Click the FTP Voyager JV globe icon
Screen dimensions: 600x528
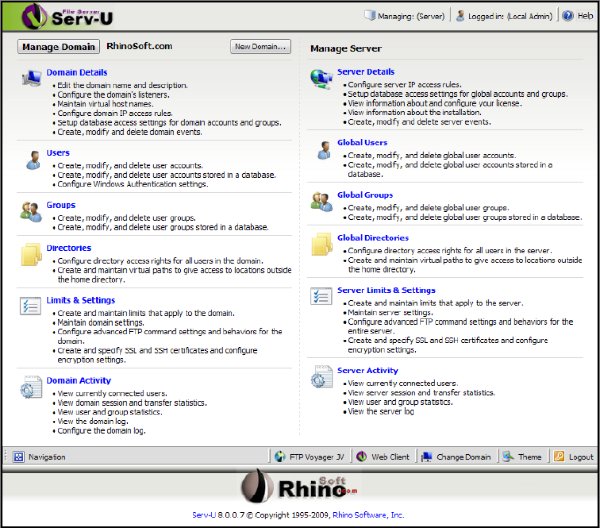280,456
